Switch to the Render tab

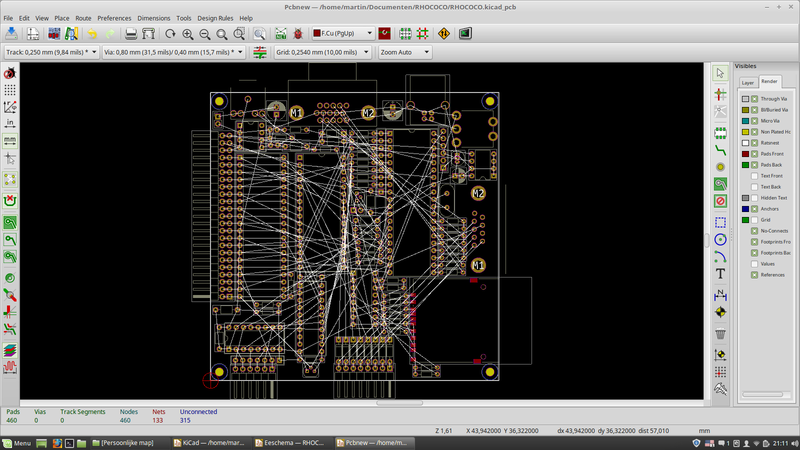pos(769,82)
